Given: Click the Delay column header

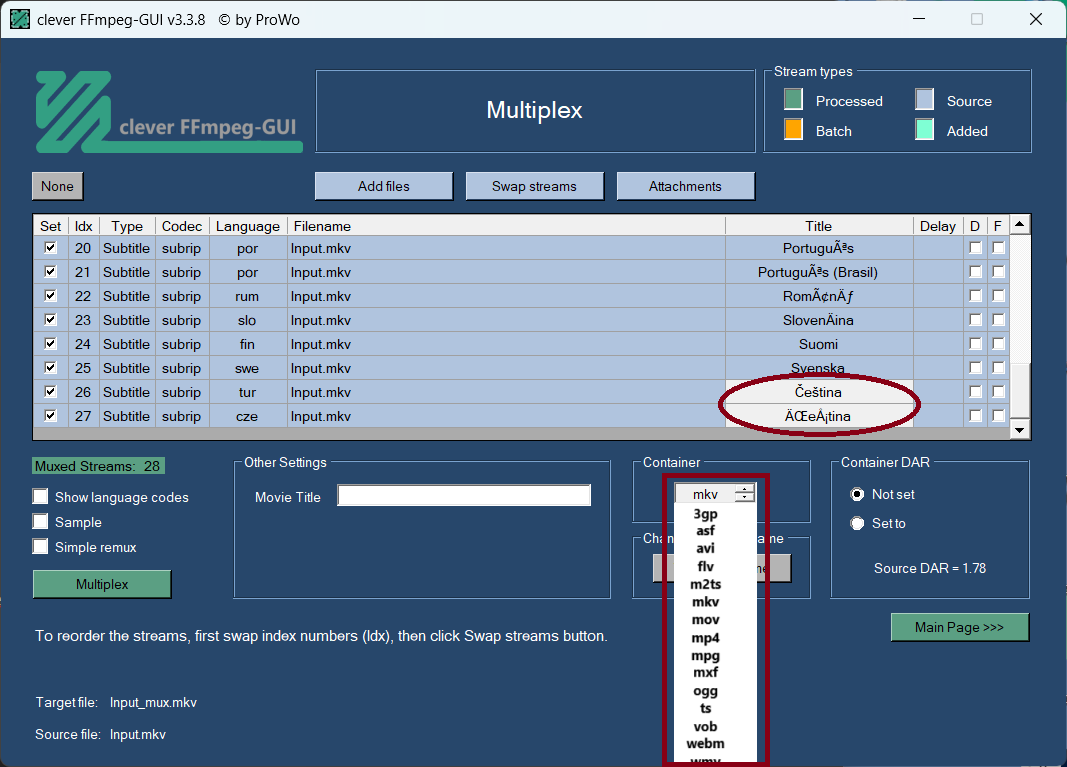Looking at the screenshot, I should [x=938, y=226].
